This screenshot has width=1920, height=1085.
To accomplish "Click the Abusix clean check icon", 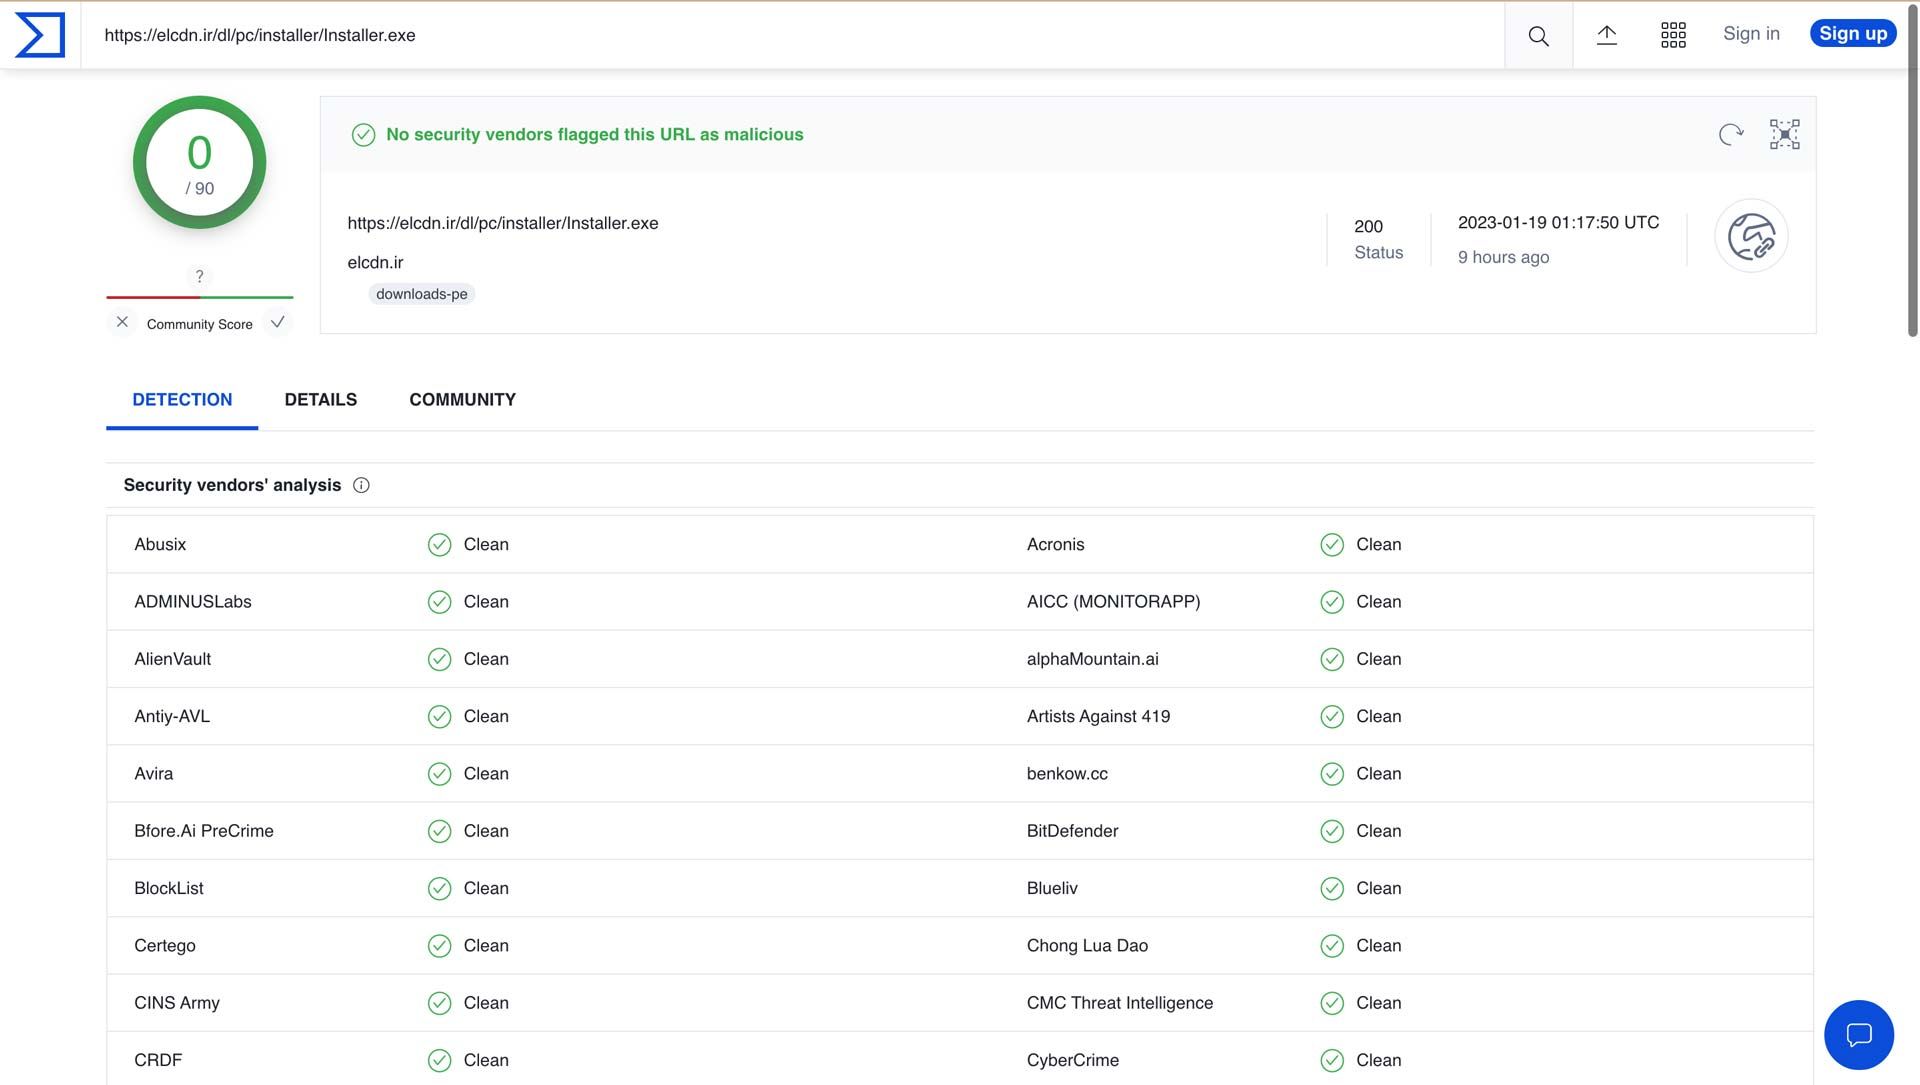I will point(439,545).
